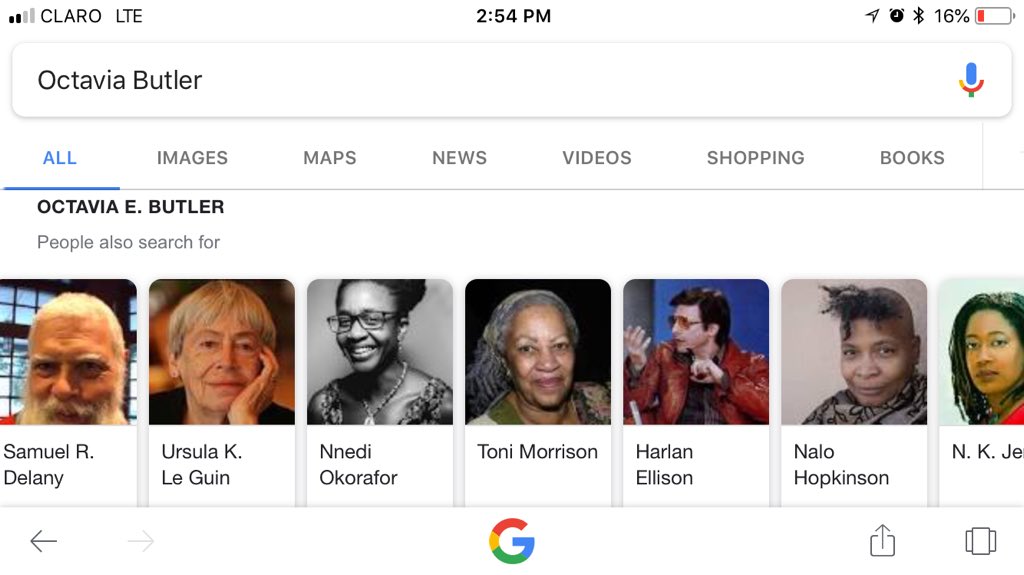This screenshot has height=575, width=1024.
Task: Switch to the SHOPPING tab
Action: coord(756,158)
